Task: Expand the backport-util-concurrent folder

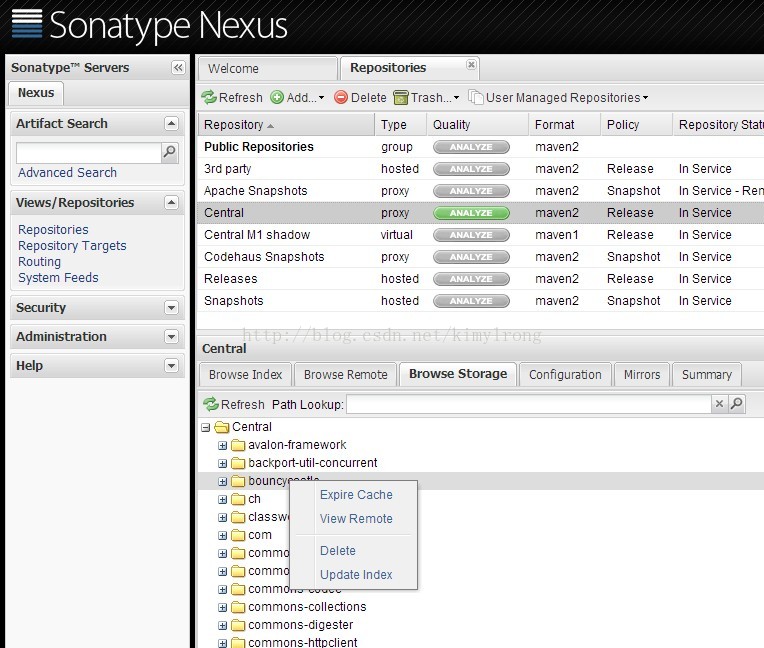Action: 222,464
